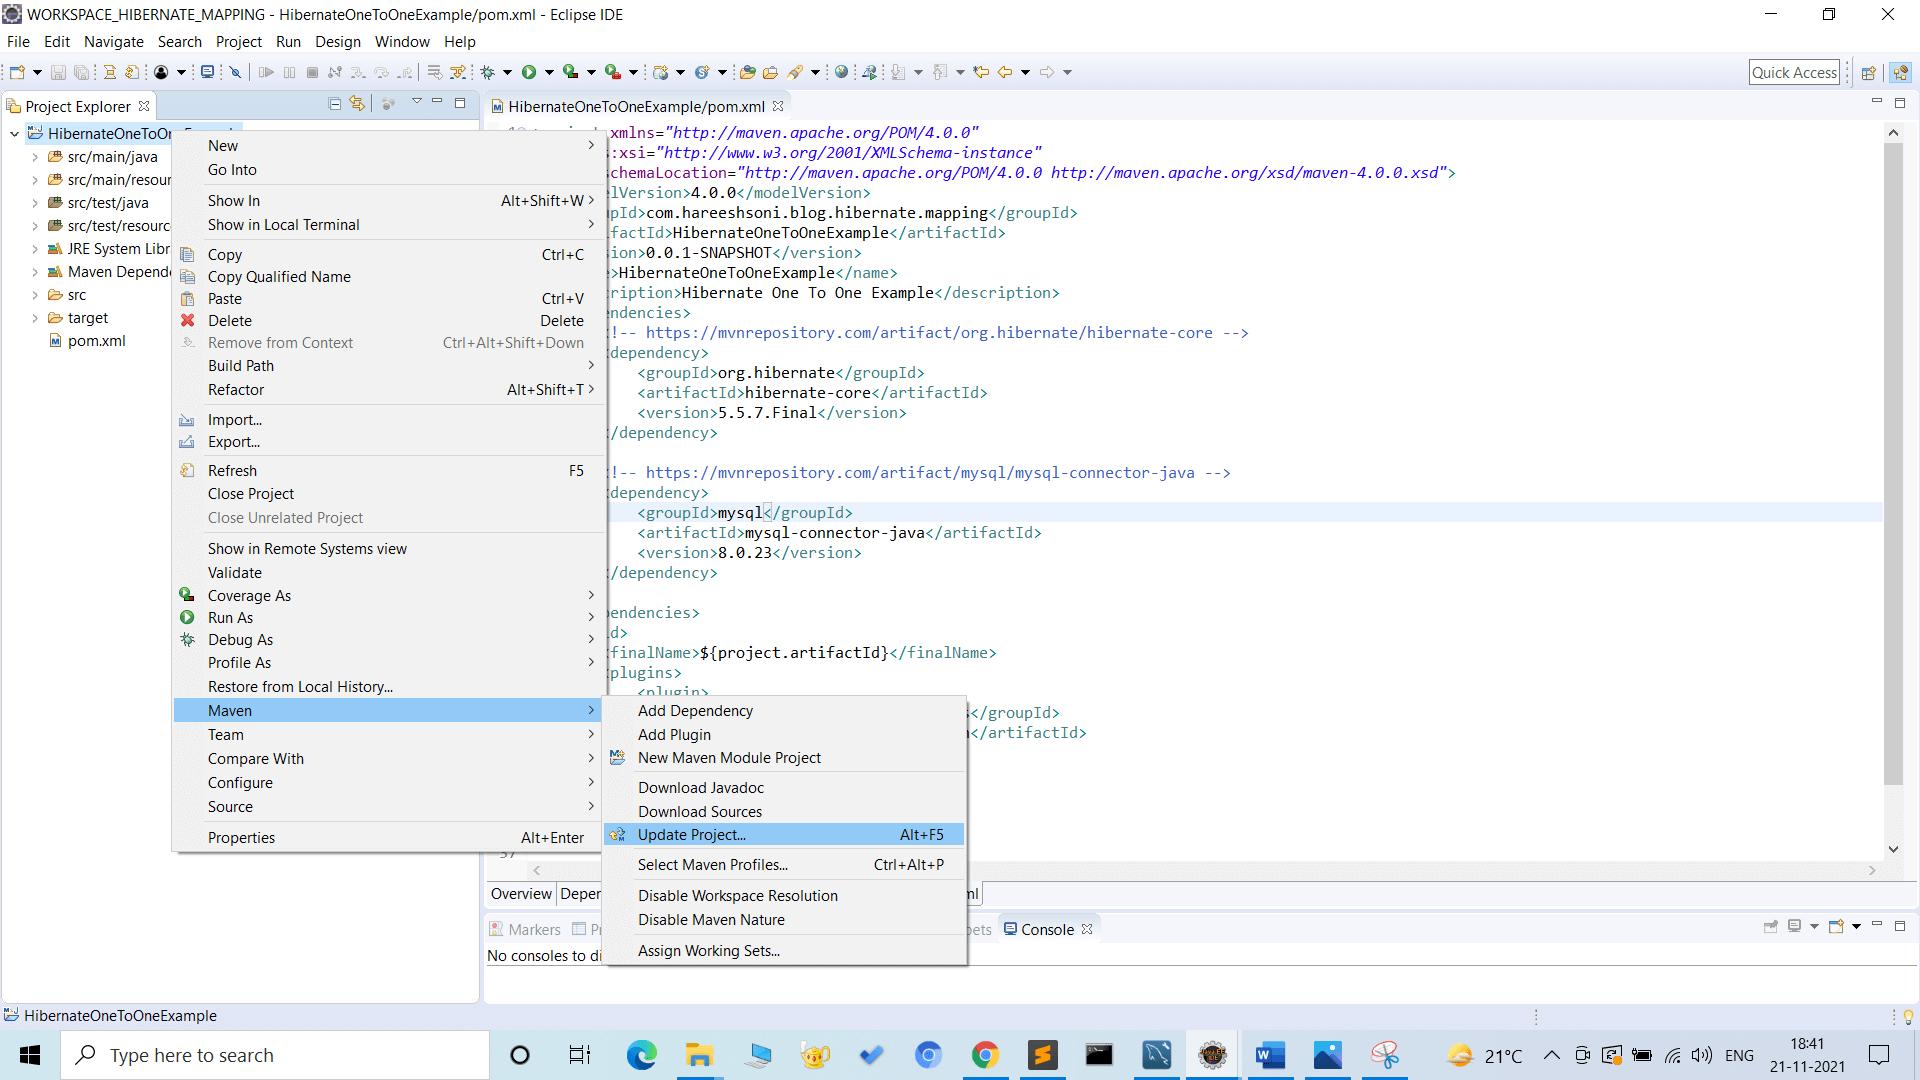The image size is (1920, 1080).
Task: Click the Open Web Browser globe icon
Action: 842,72
